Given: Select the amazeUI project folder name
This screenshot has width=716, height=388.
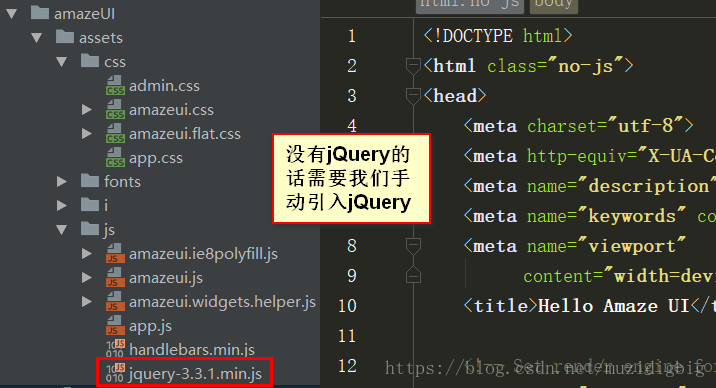Looking at the screenshot, I should (x=84, y=14).
